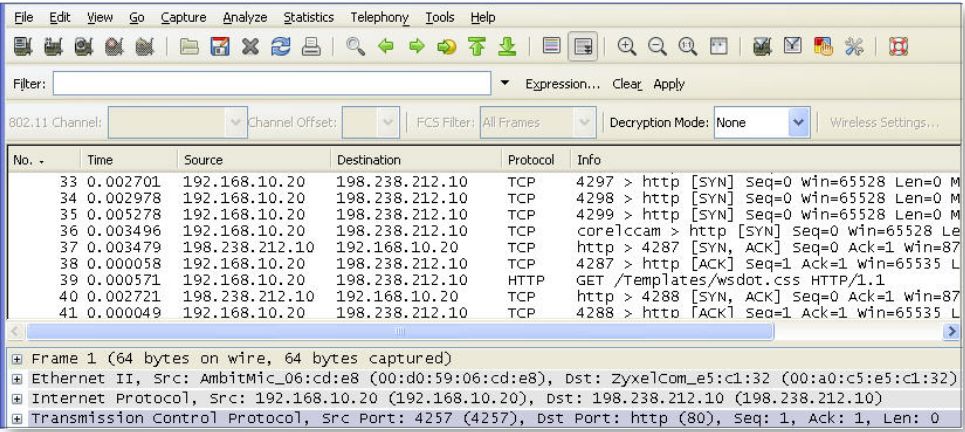Open the Statistics menu

(x=308, y=17)
